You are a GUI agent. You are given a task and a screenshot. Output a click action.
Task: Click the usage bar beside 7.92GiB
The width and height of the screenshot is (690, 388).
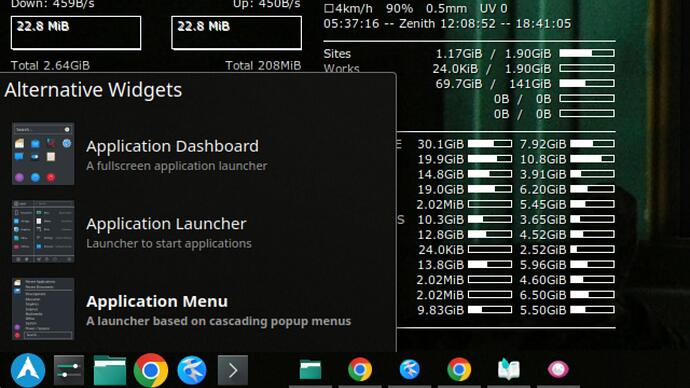pos(592,143)
